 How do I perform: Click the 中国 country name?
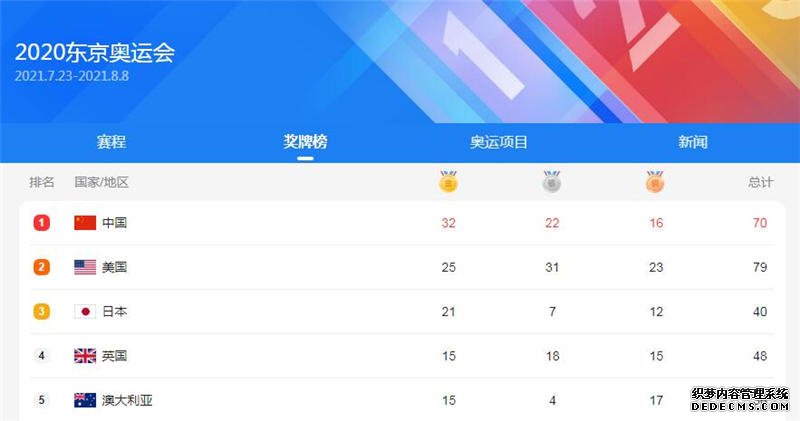[114, 222]
